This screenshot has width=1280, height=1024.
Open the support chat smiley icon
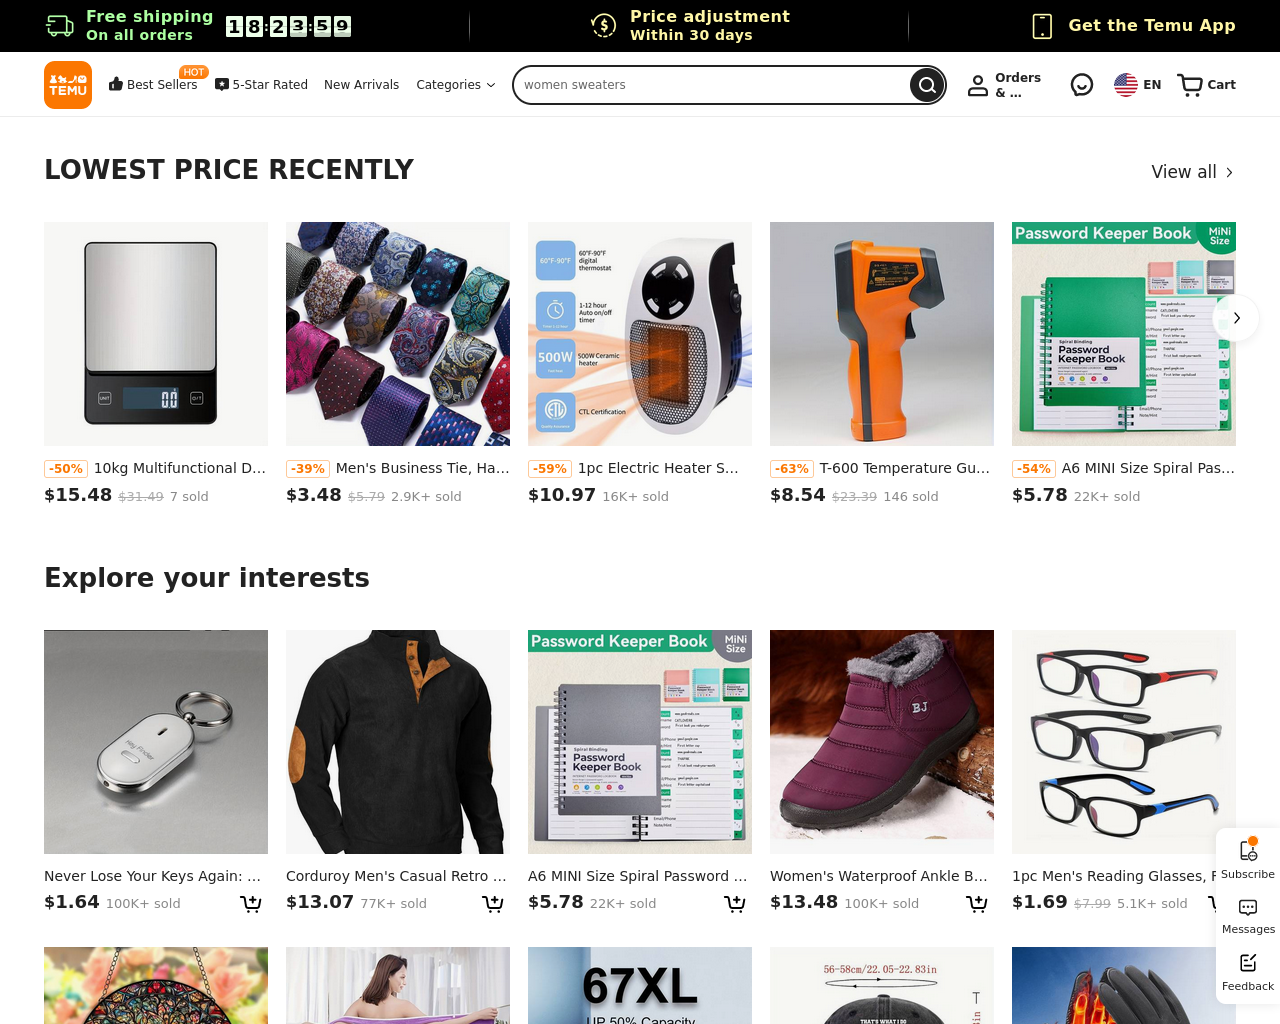(x=1082, y=85)
